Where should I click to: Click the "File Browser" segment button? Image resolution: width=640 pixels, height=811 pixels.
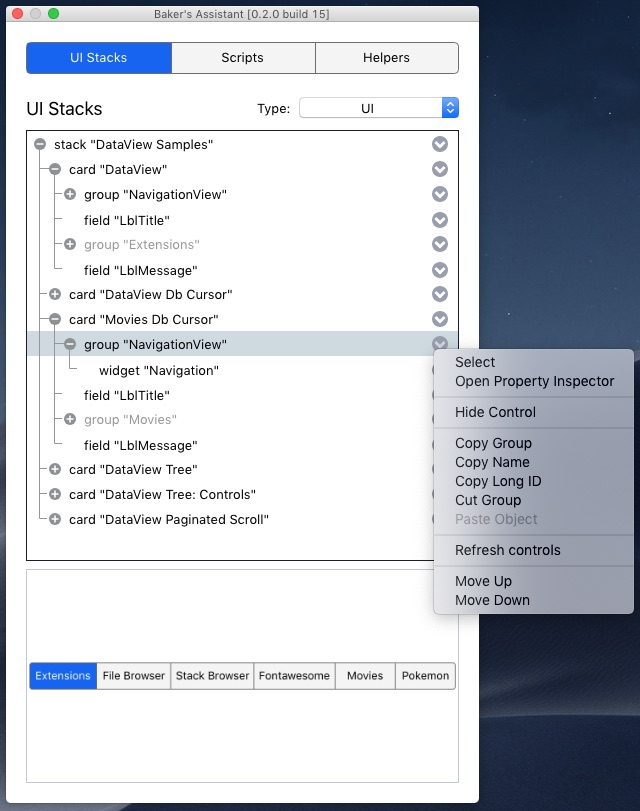tap(133, 676)
